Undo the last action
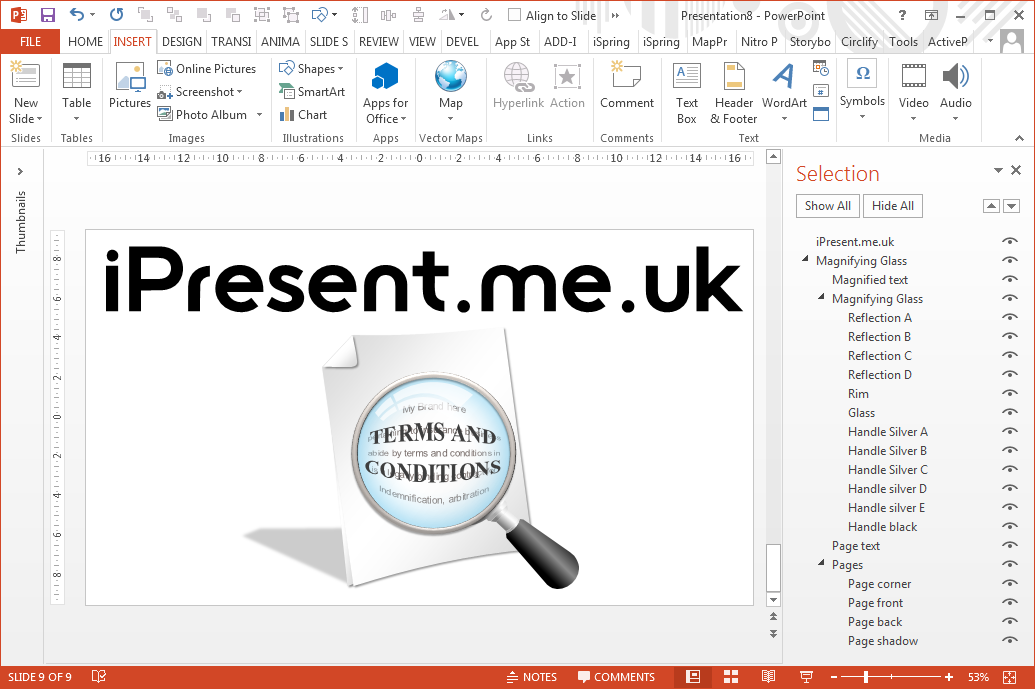The width and height of the screenshot is (1035, 689). coord(77,15)
